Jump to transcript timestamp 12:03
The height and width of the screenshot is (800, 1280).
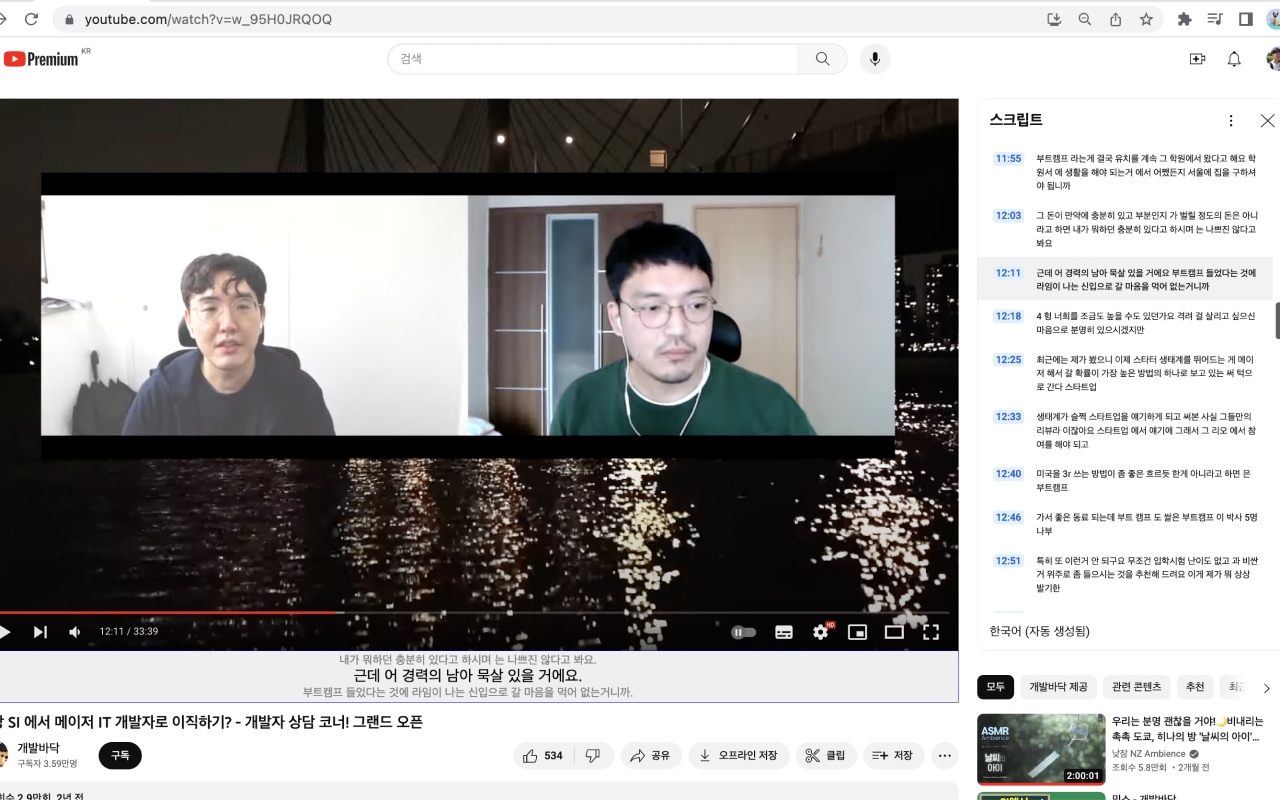[1008, 216]
